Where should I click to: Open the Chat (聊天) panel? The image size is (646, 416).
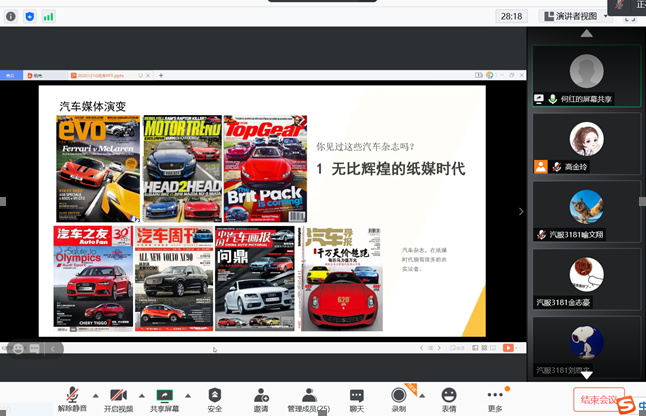coord(356,399)
